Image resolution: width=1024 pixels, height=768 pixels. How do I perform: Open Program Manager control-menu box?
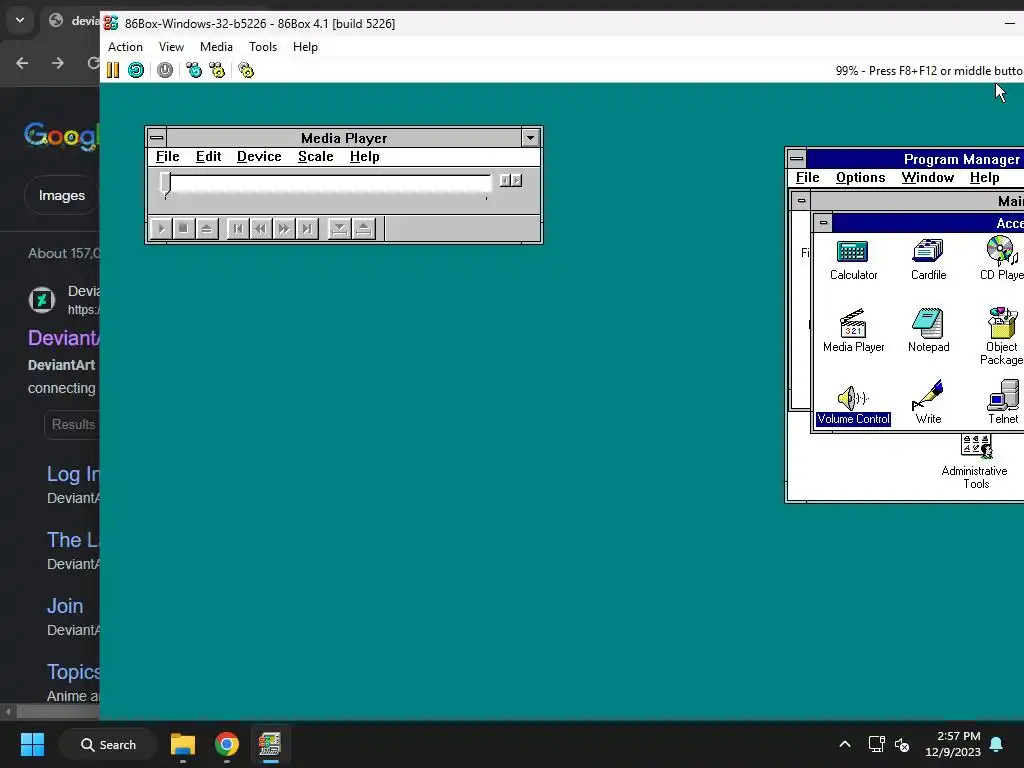pyautogui.click(x=797, y=159)
